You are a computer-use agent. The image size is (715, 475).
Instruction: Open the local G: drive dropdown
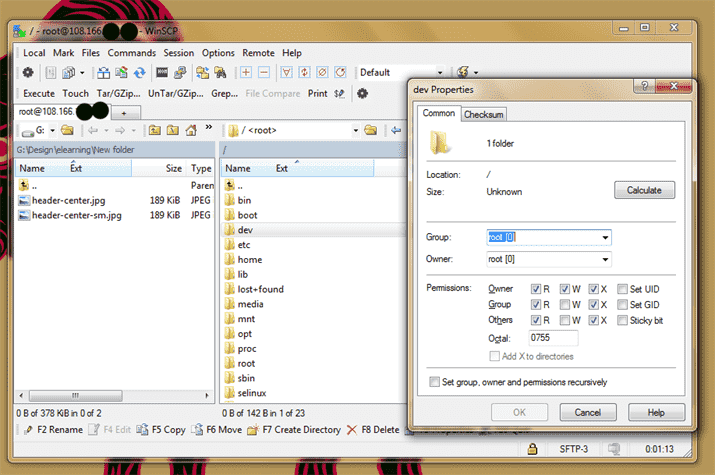tap(52, 130)
